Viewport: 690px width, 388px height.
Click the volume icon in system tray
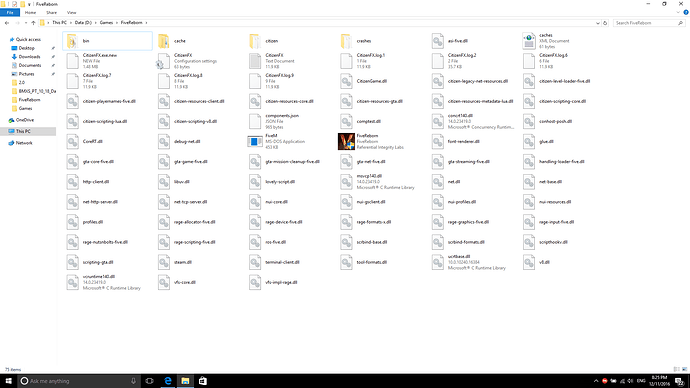pyautogui.click(x=630, y=381)
